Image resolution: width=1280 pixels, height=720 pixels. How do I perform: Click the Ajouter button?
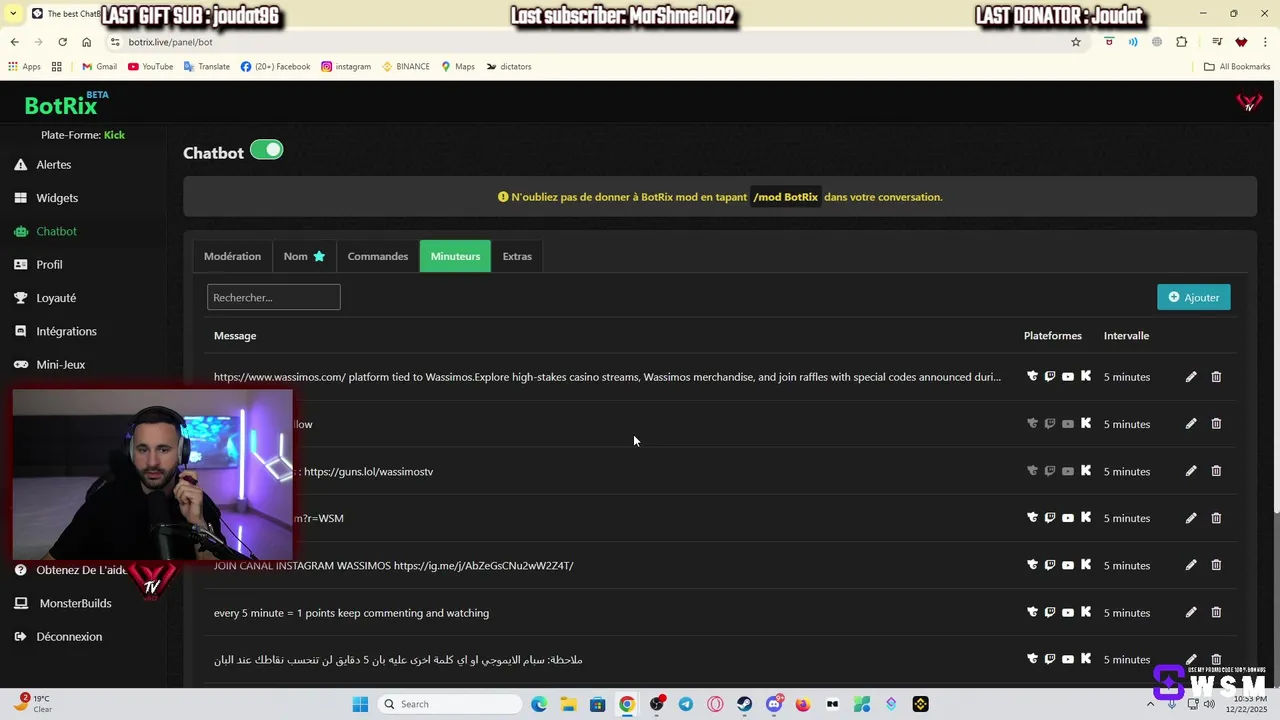point(1194,297)
